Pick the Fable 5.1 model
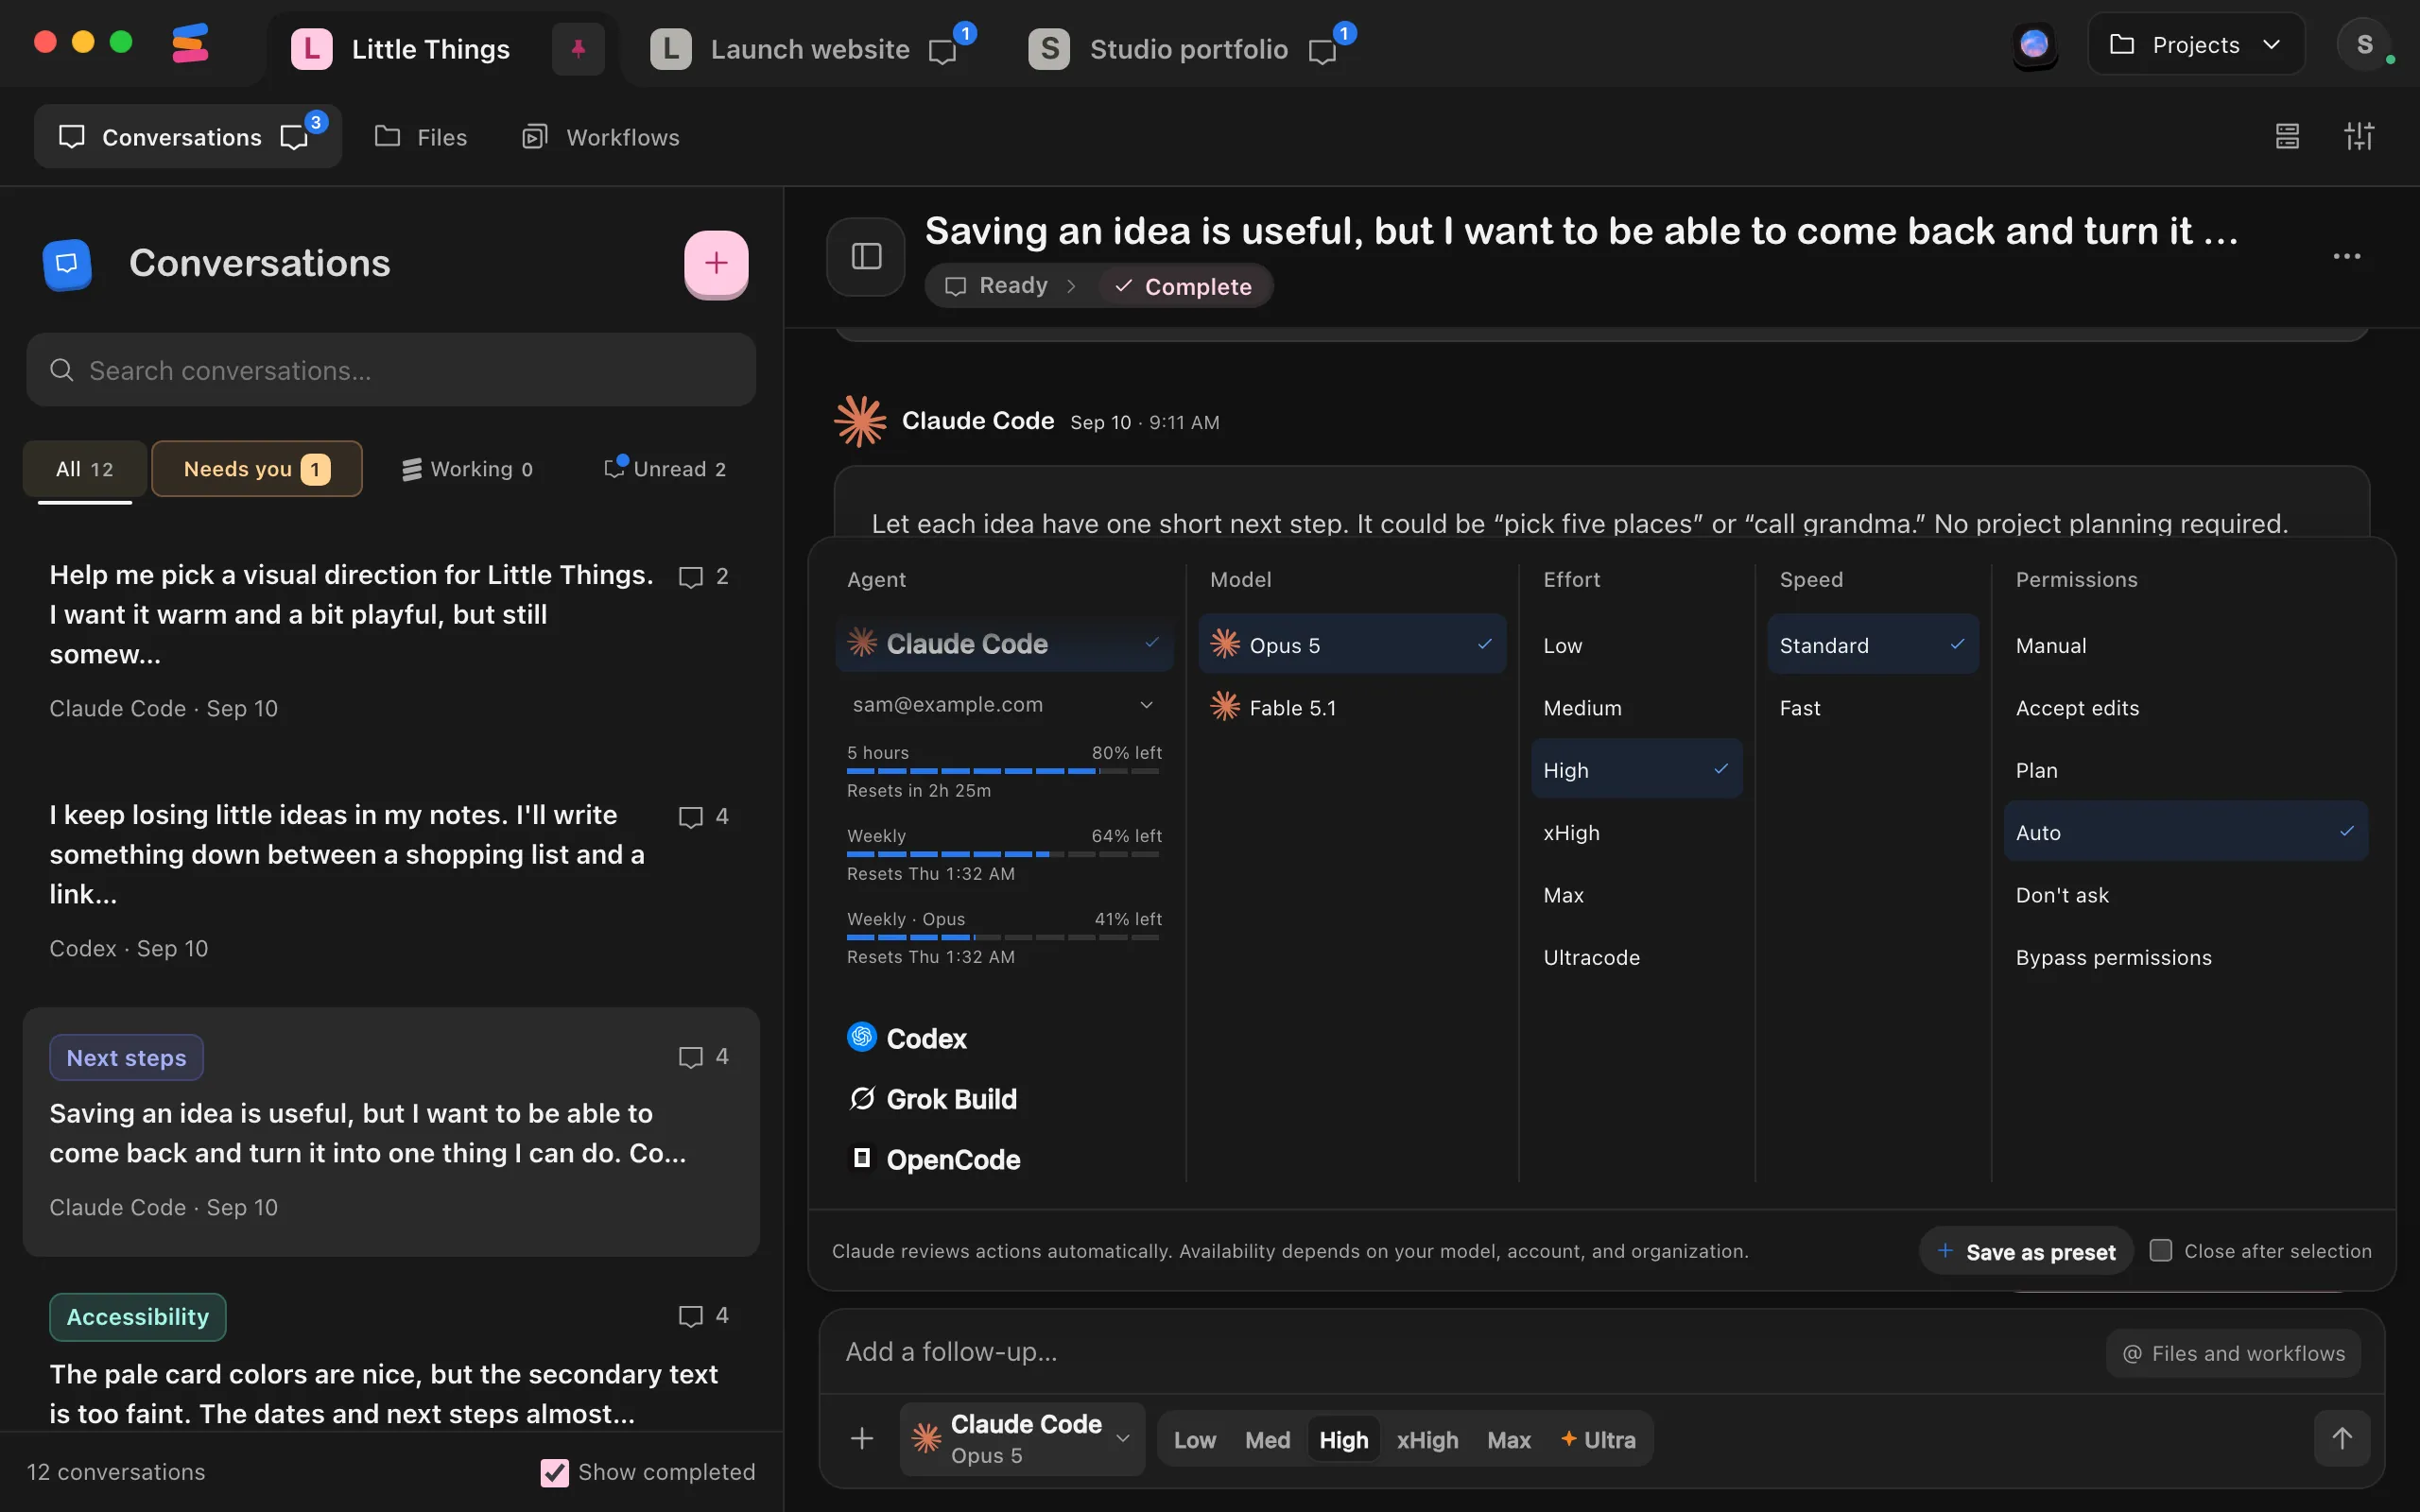The height and width of the screenshot is (1512, 2420). coord(1352,708)
